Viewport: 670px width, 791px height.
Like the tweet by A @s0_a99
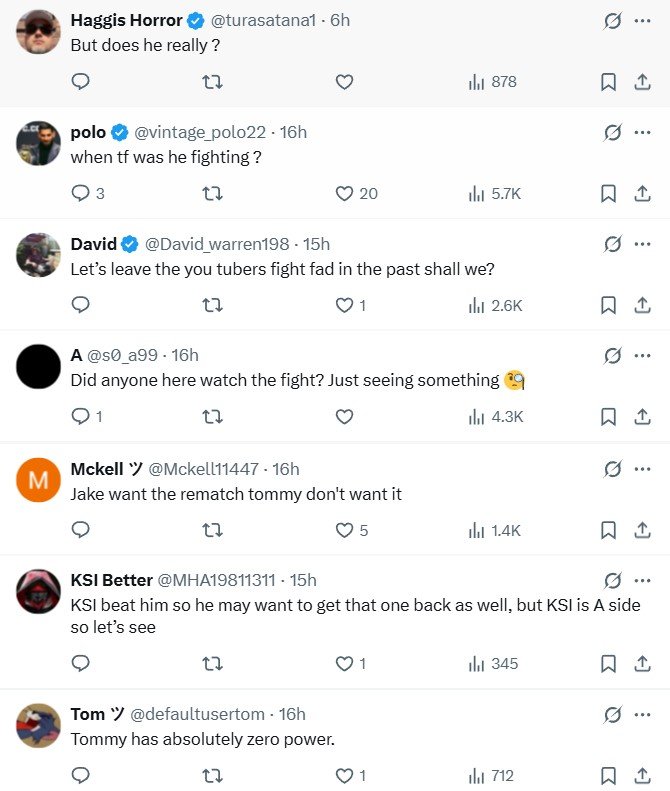pos(345,417)
